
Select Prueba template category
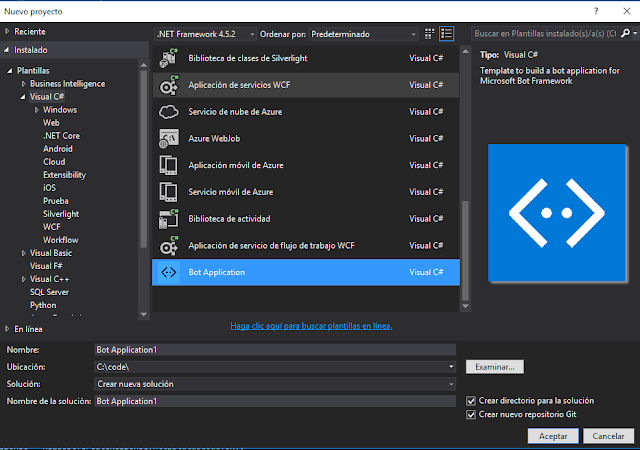pyautogui.click(x=56, y=201)
